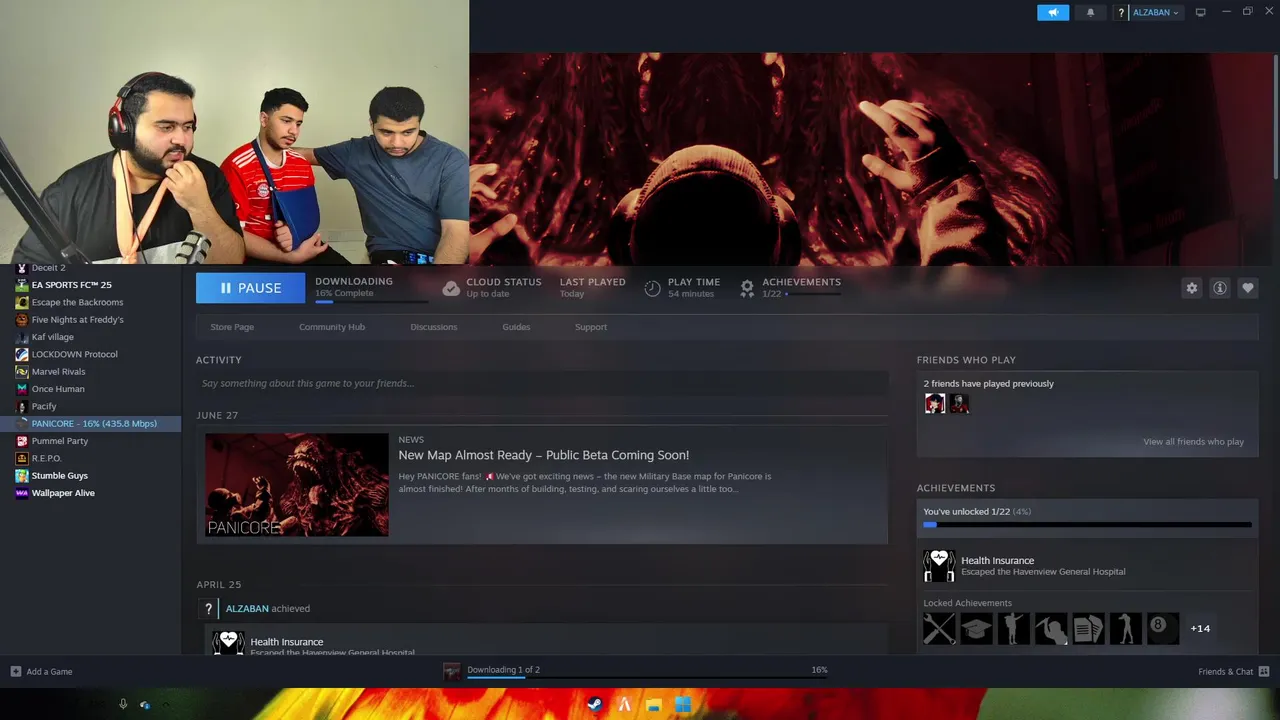Viewport: 1280px width, 720px height.
Task: Show the +14 more locked achievements
Action: 1200,629
